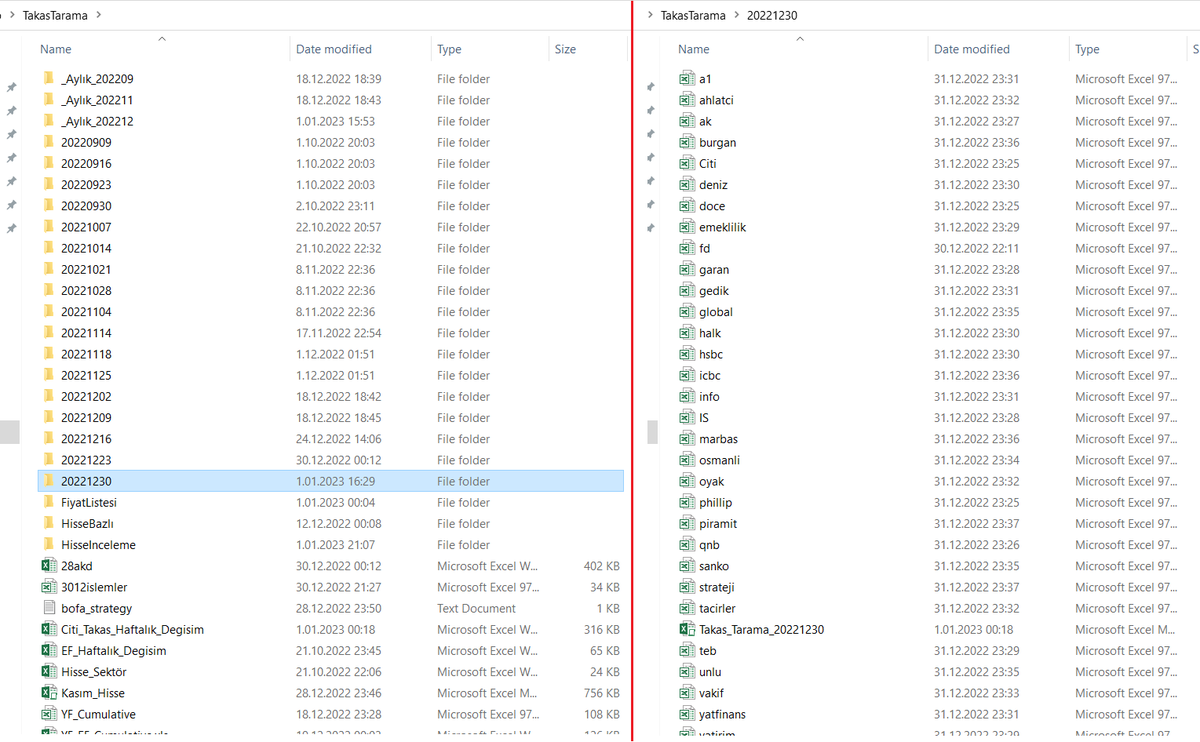
Task: Click the Excel icon of Hisse_Sektör
Action: coord(48,672)
